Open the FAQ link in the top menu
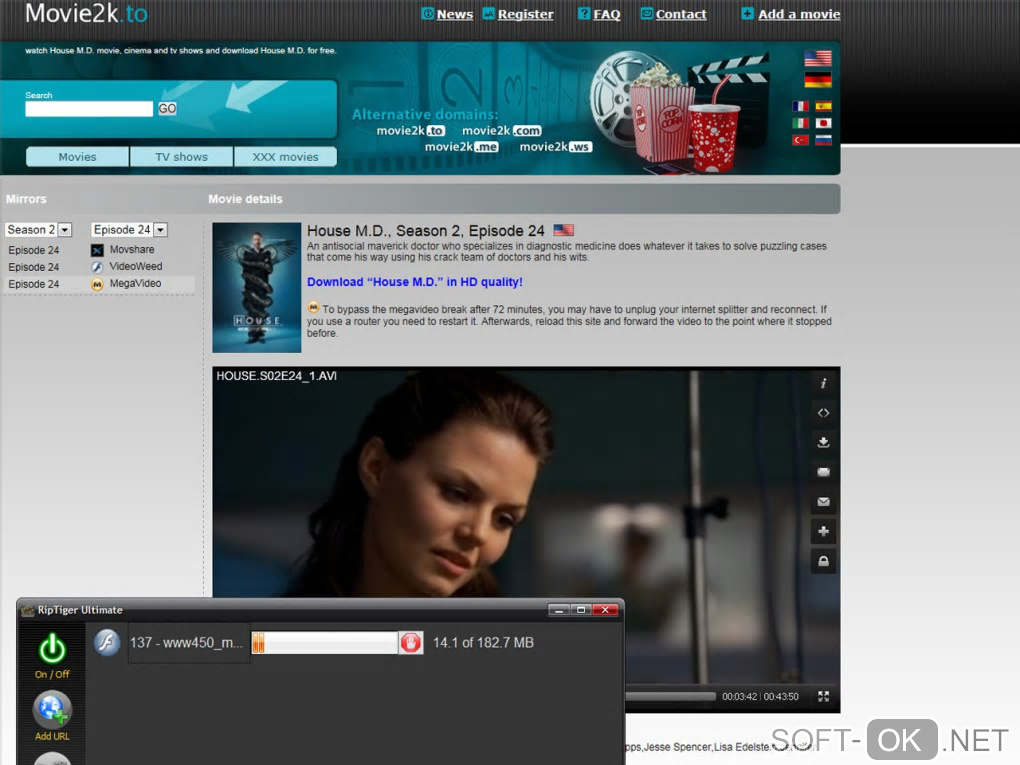The height and width of the screenshot is (765, 1020). click(x=606, y=14)
